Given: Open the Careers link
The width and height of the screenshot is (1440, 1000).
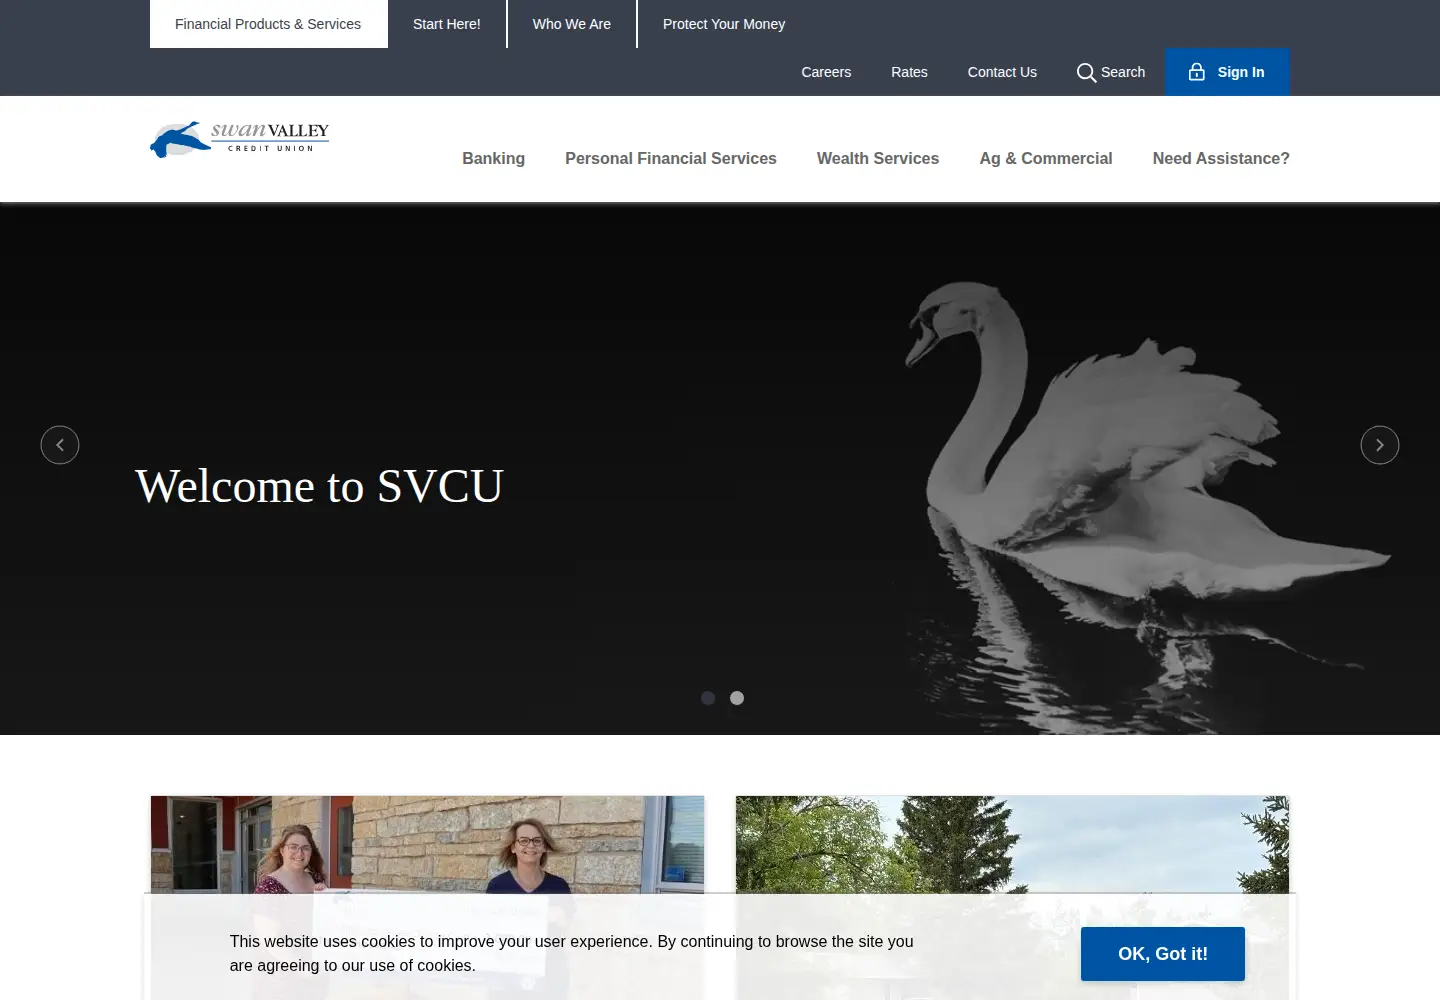Looking at the screenshot, I should pos(826,72).
